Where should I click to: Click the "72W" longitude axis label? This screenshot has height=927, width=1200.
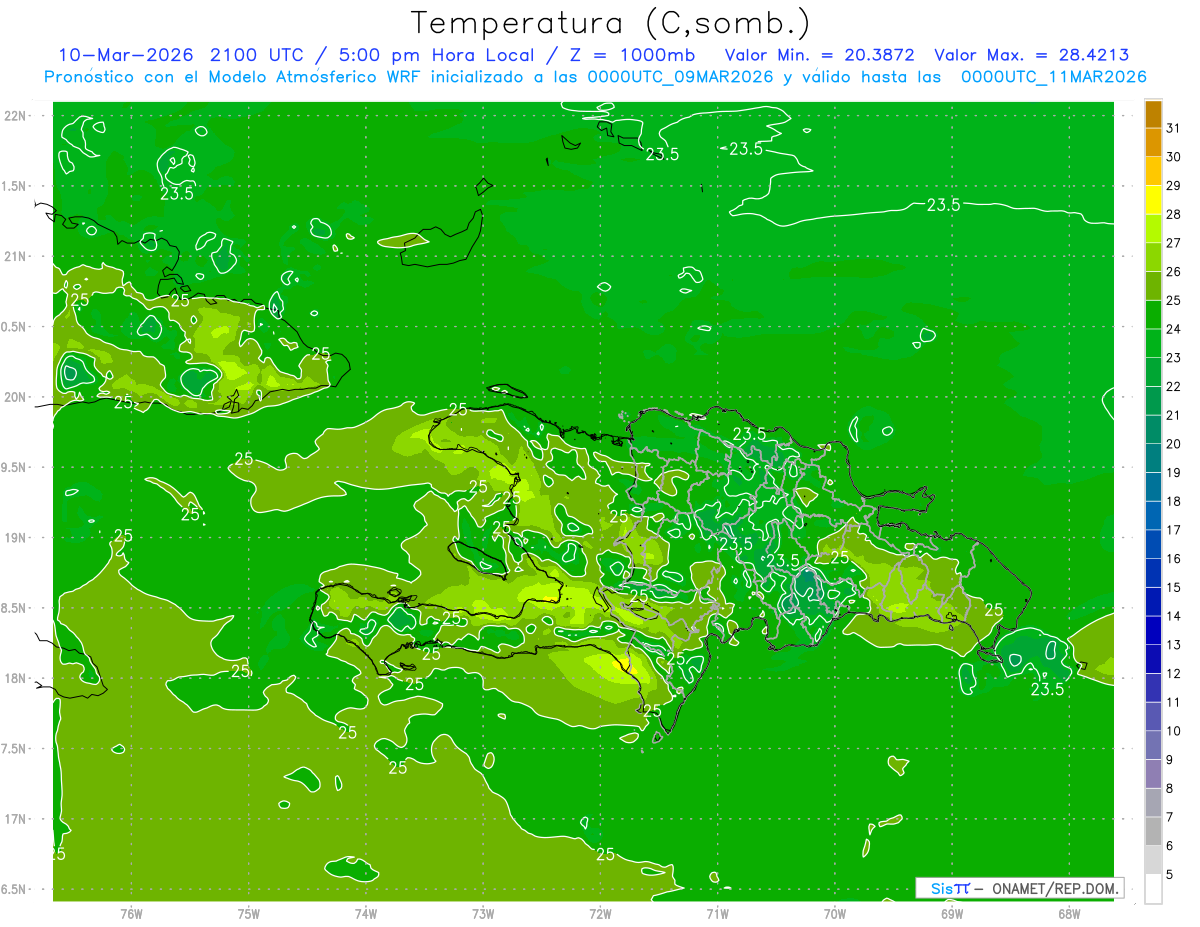coord(600,913)
